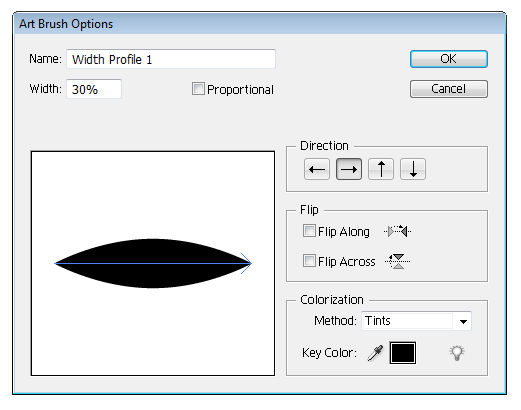The height and width of the screenshot is (410, 521).
Task: Click the black Key Color swatch
Action: (403, 353)
